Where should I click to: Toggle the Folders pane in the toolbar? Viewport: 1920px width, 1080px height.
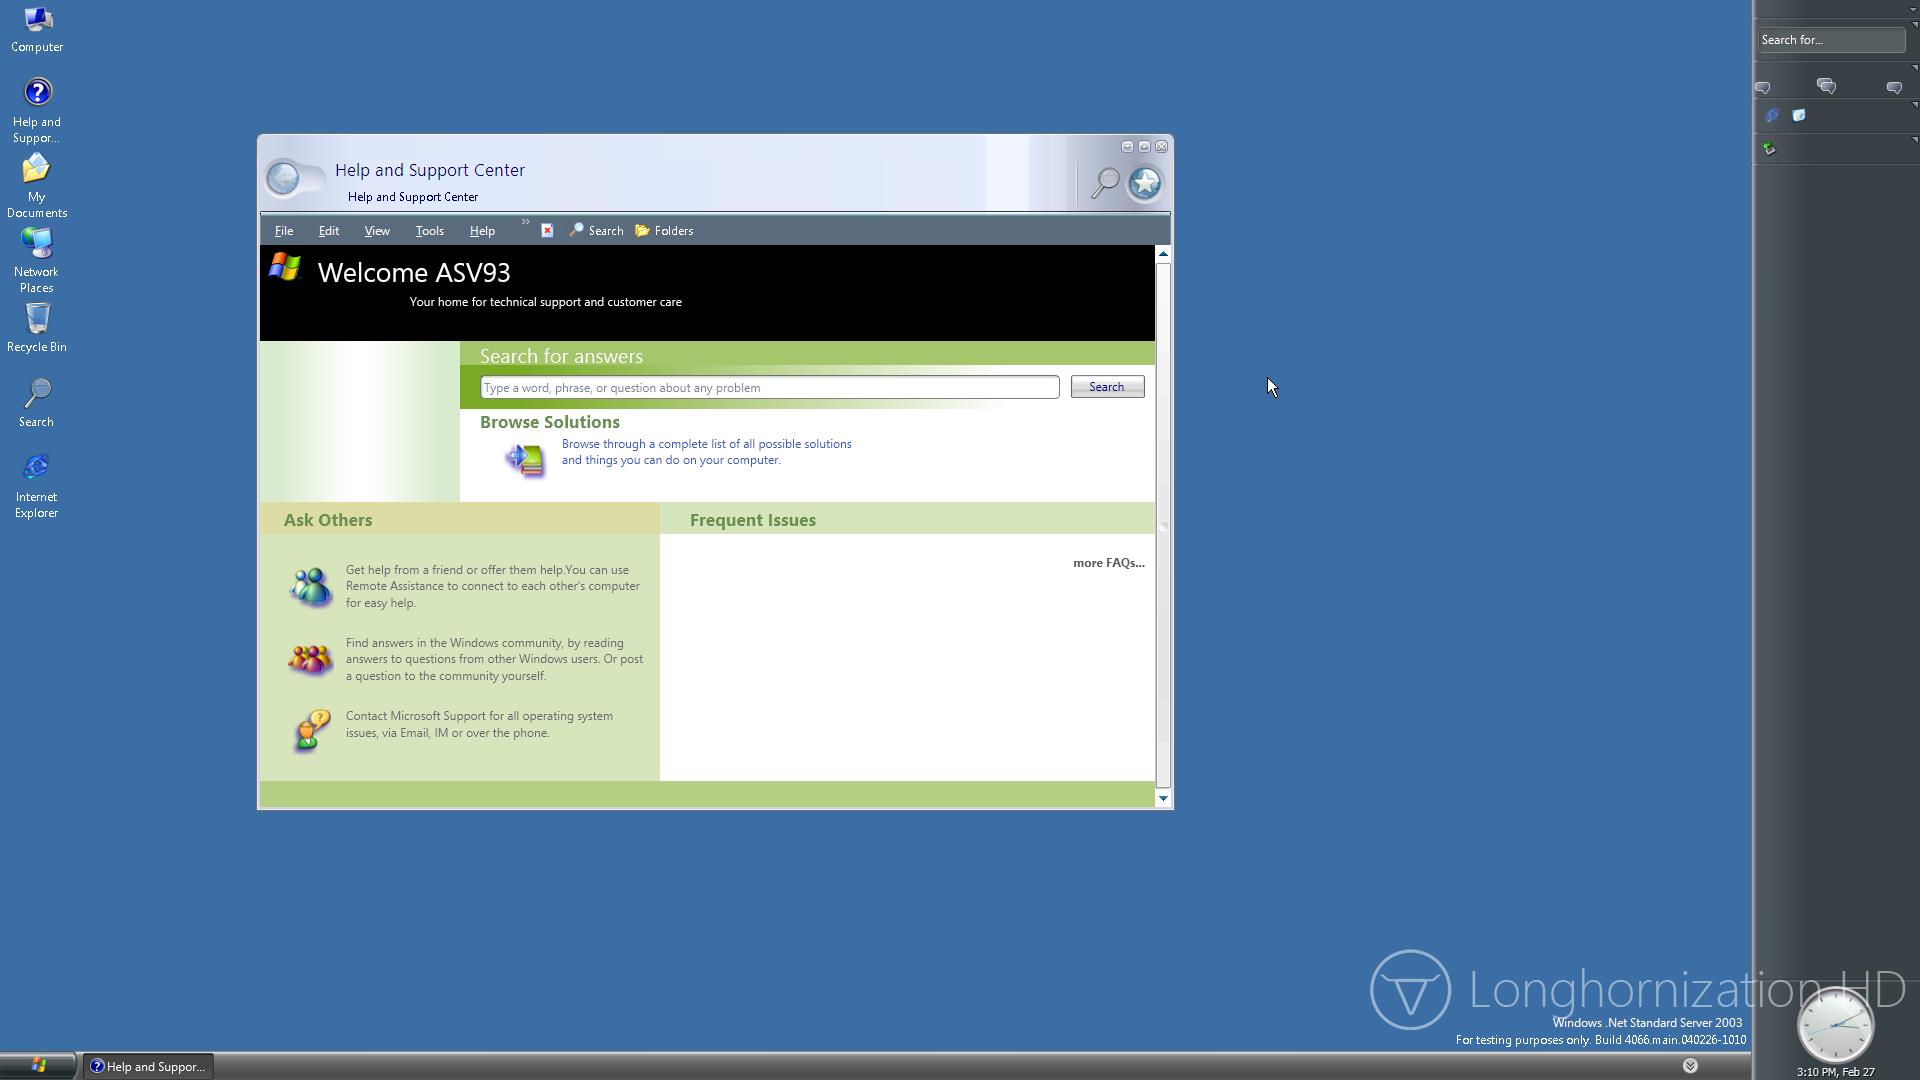(x=664, y=231)
